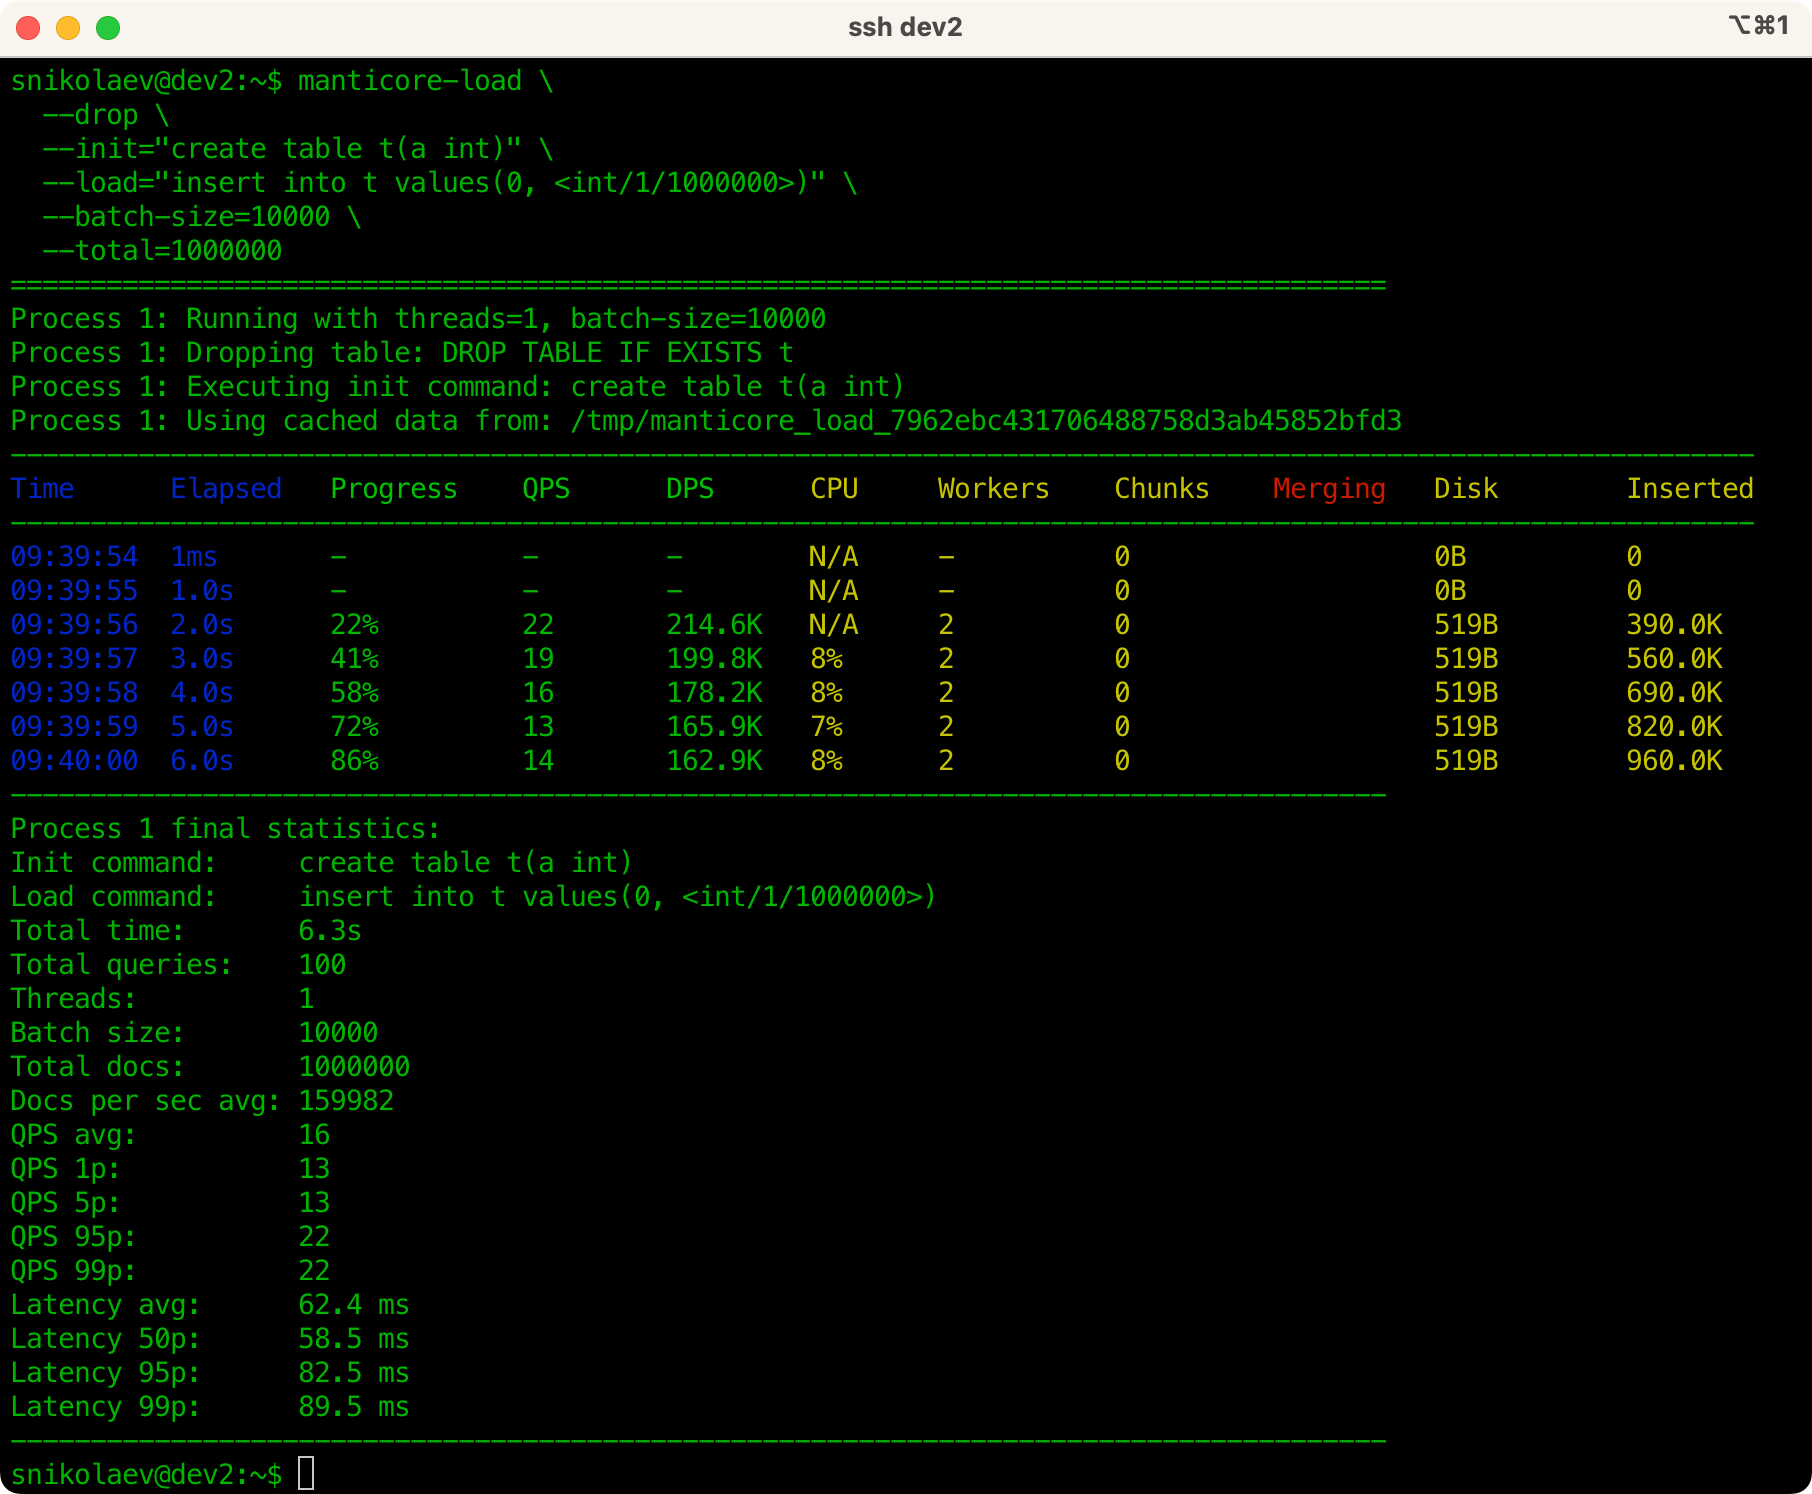Click the 'QPS avg:' label

pyautogui.click(x=74, y=1135)
